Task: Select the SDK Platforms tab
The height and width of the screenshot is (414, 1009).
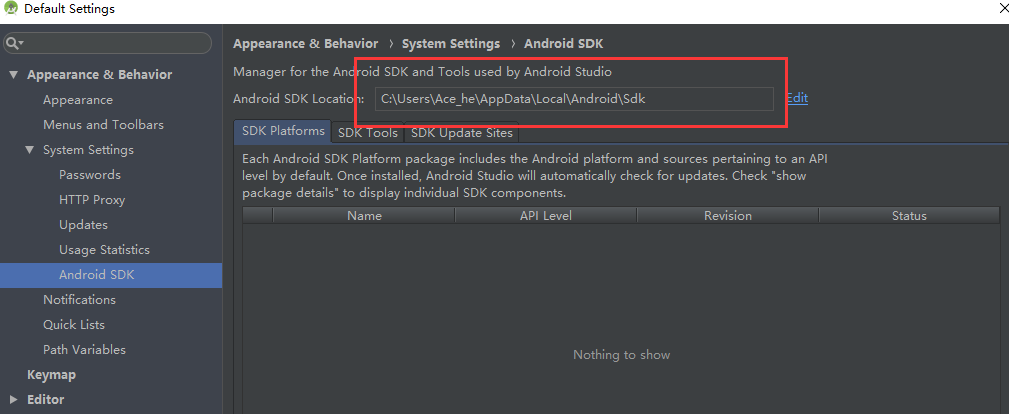Action: pyautogui.click(x=284, y=132)
